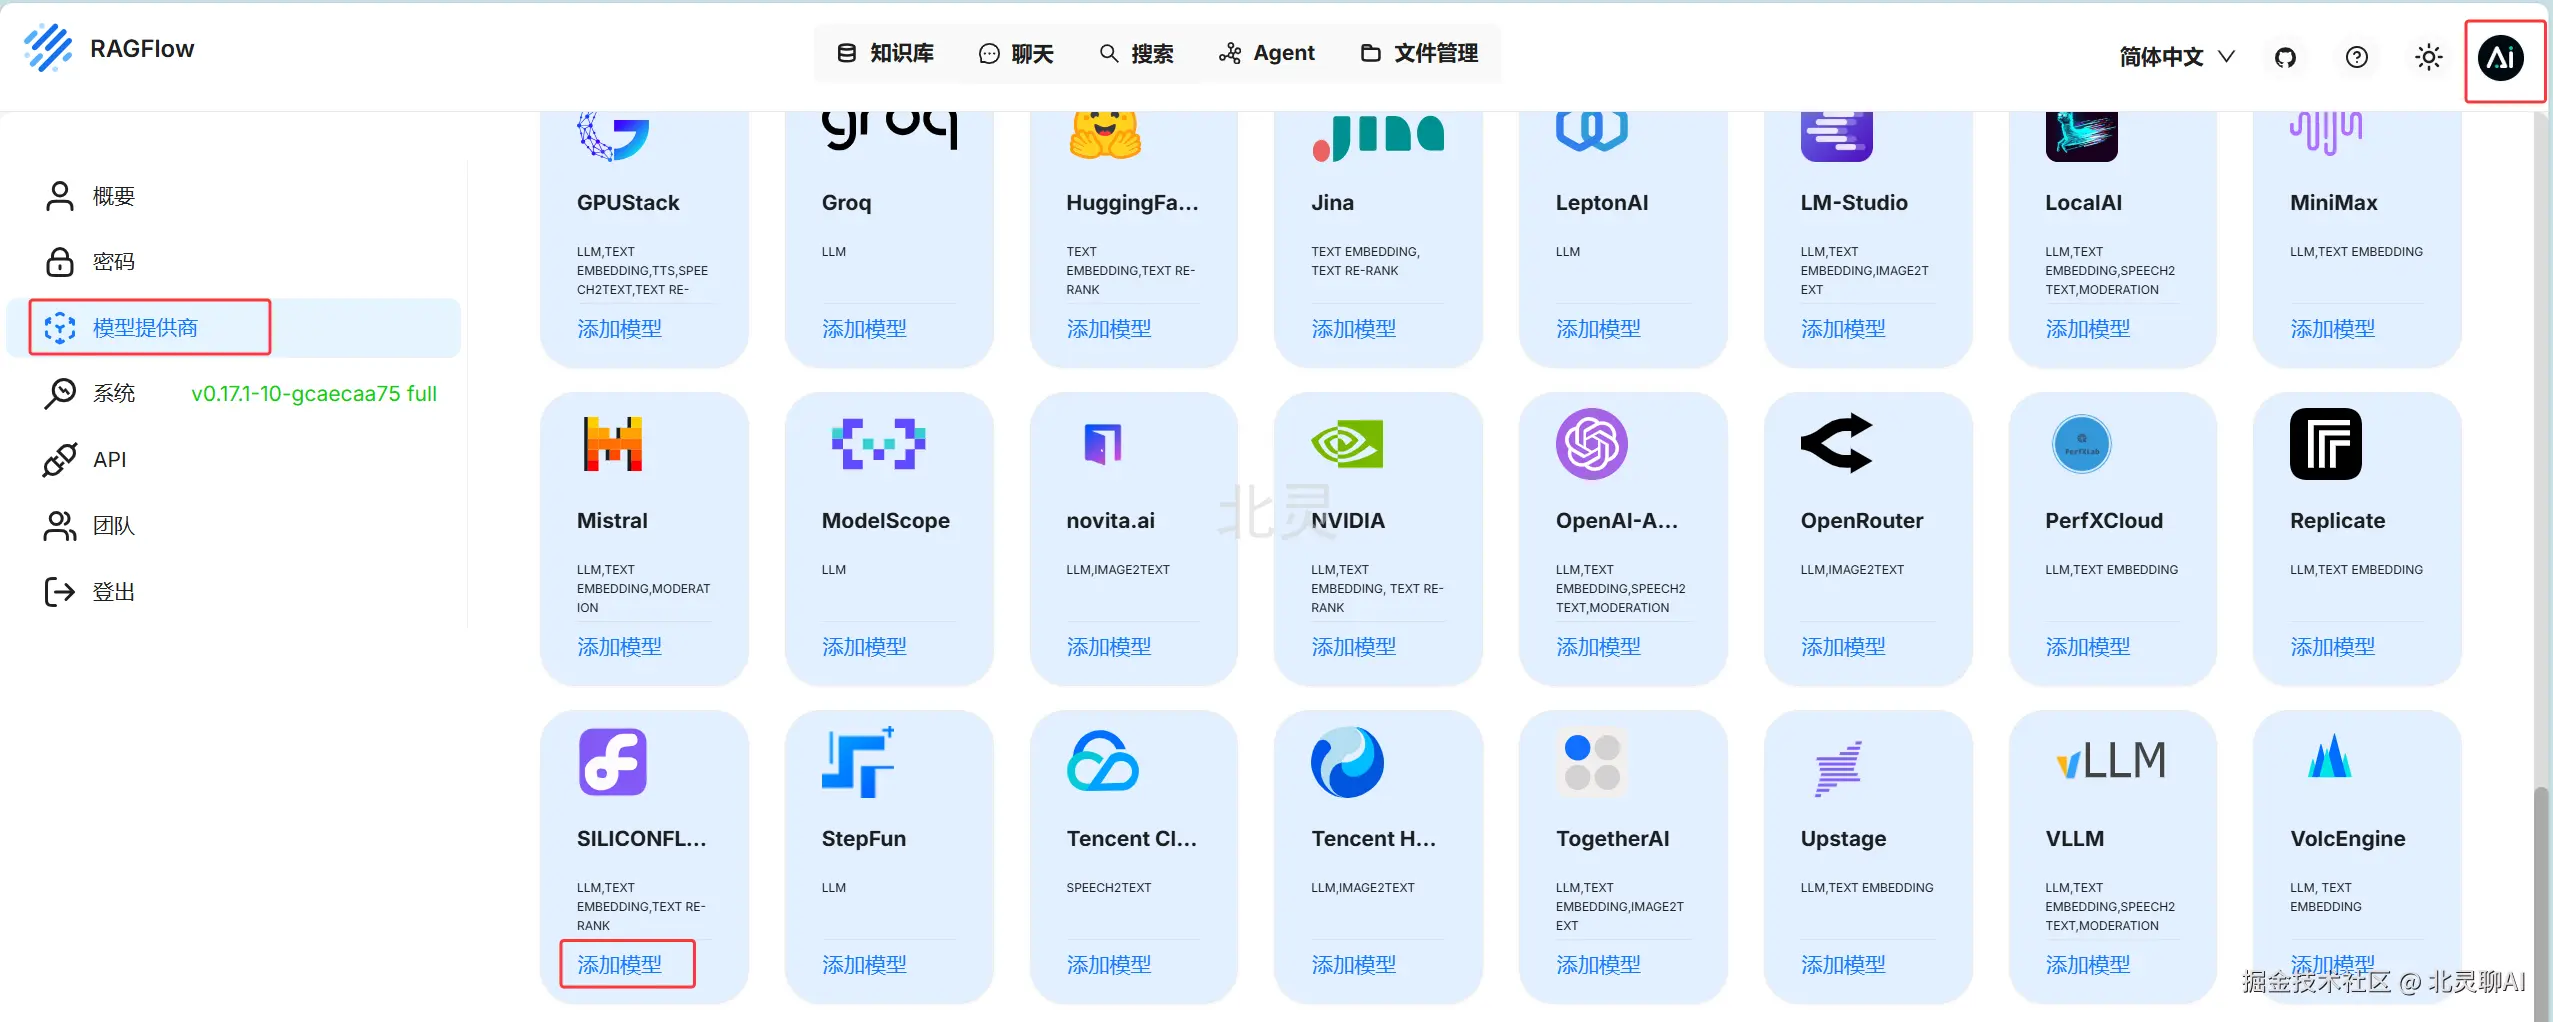
Task: Toggle the light/dark theme sun icon
Action: pyautogui.click(x=2429, y=57)
